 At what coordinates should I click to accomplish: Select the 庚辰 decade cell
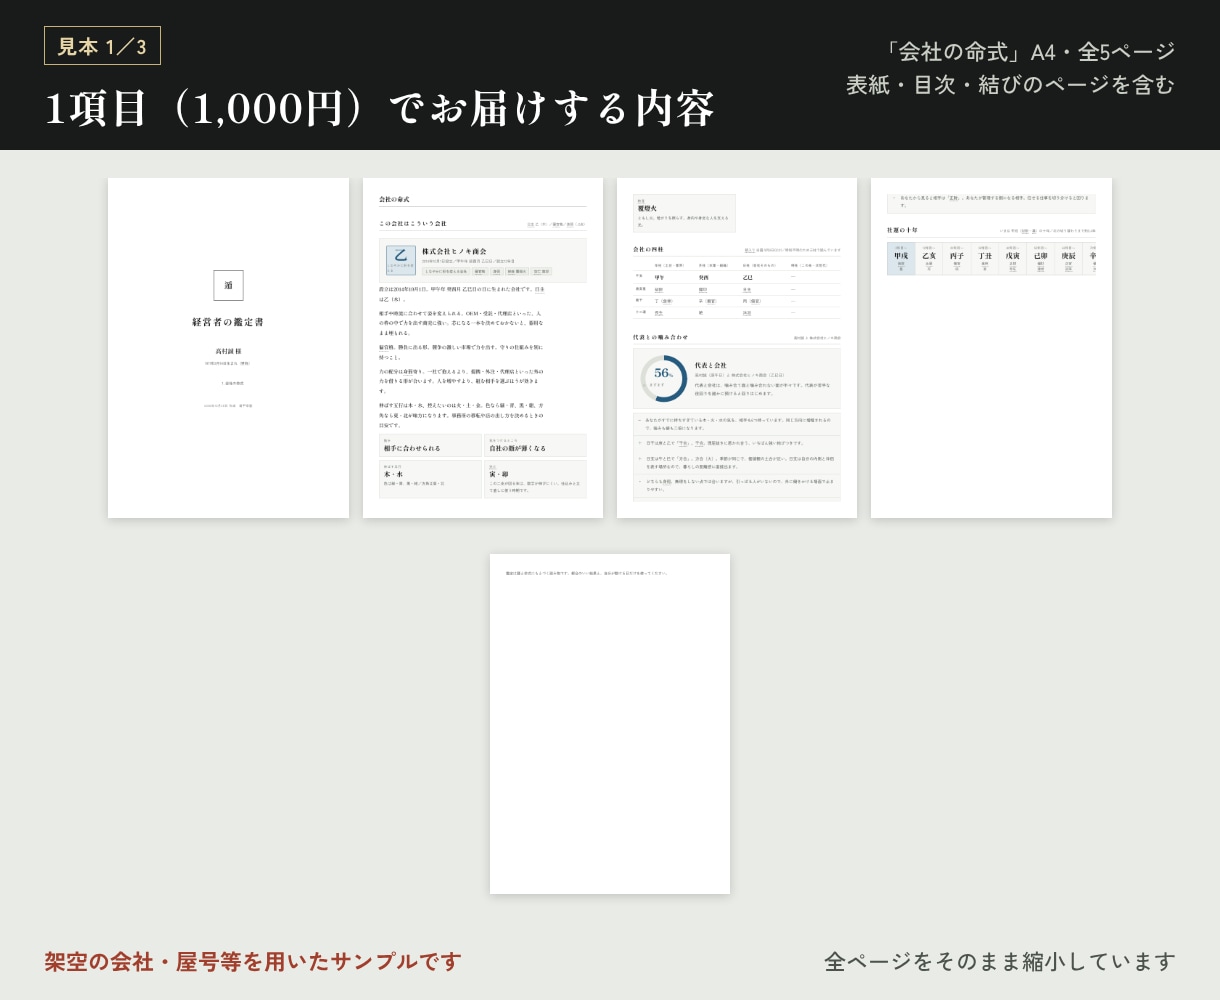[1069, 259]
